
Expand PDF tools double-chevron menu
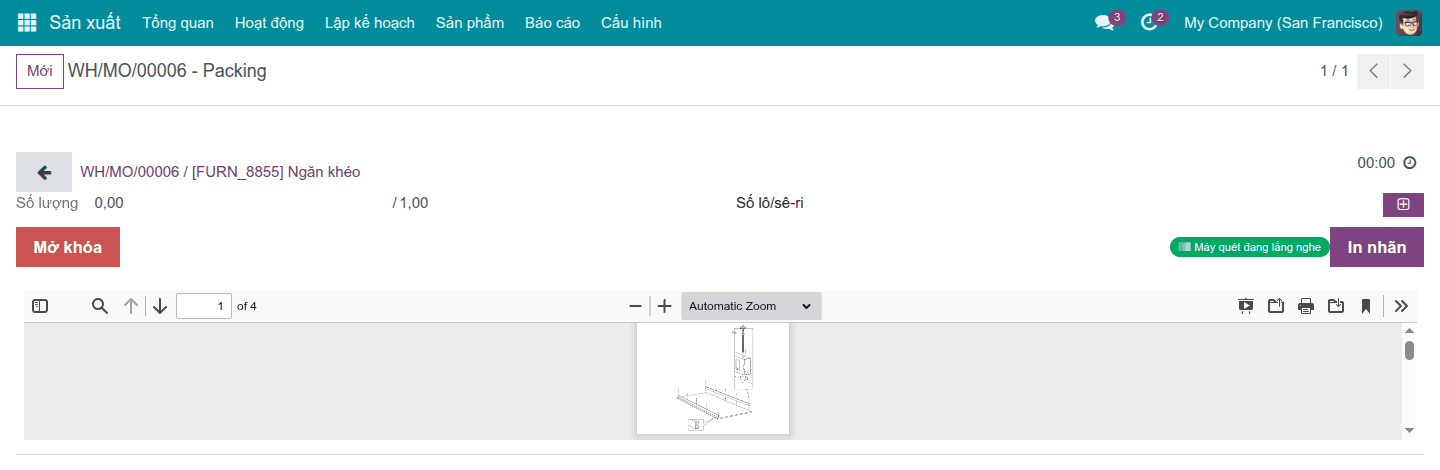point(1401,306)
